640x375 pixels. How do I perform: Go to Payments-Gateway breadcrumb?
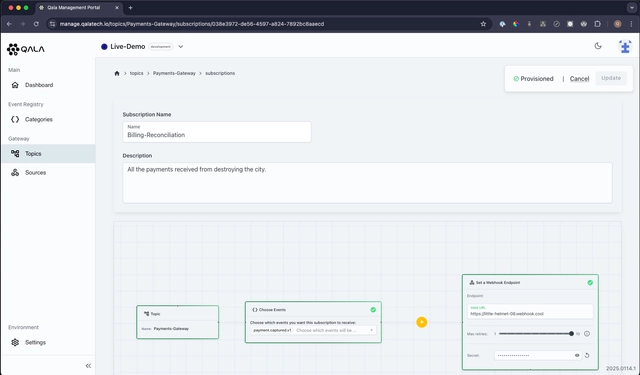pos(174,73)
